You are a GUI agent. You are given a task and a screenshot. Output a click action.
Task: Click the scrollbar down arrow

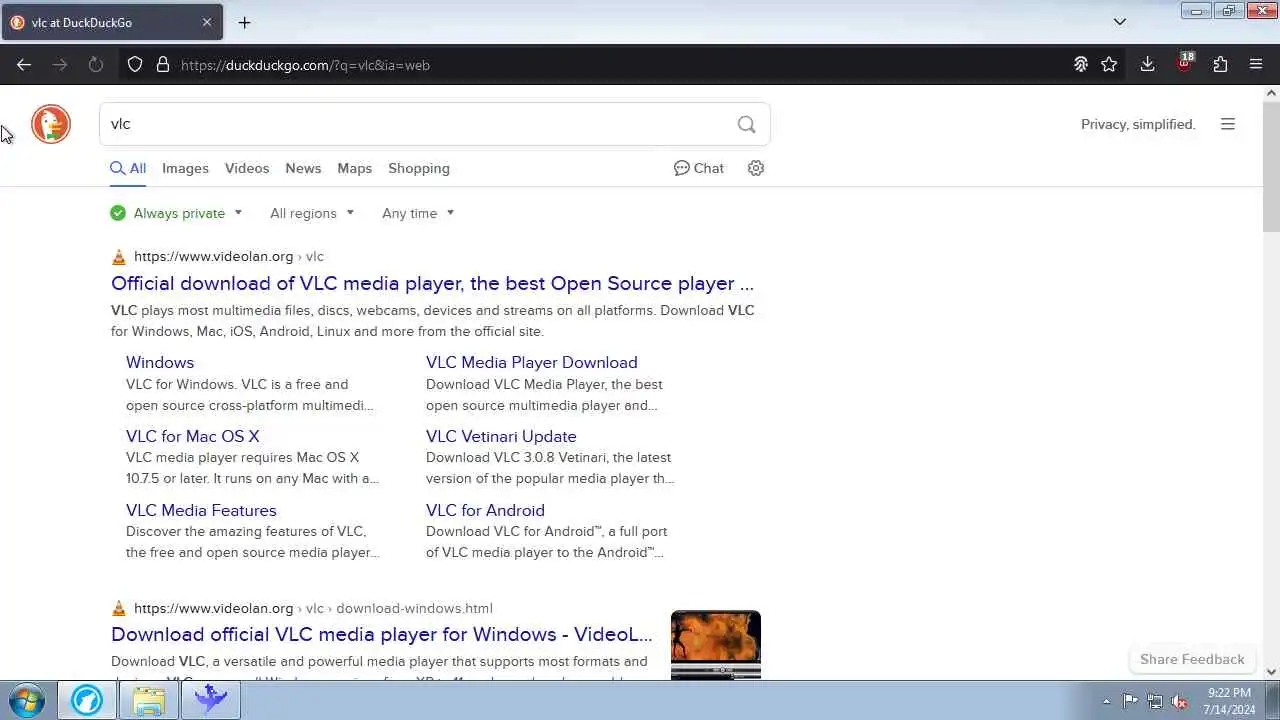point(1271,672)
